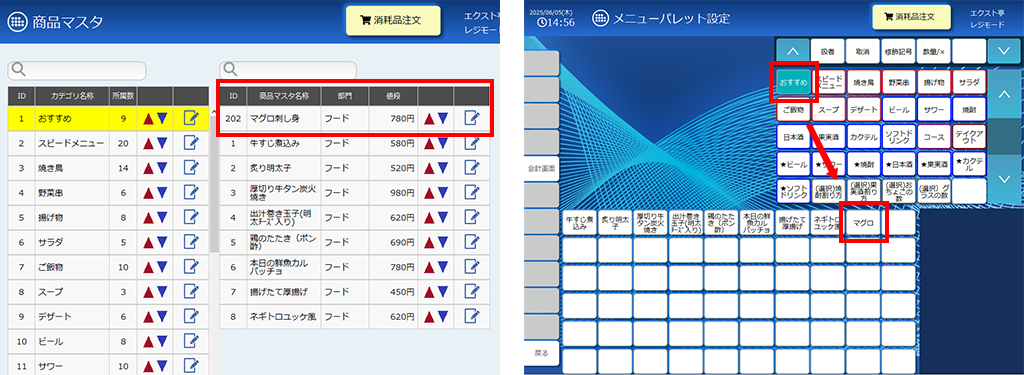
Task: Open grid menu icon beside 商品マスタ title
Action: [18, 21]
